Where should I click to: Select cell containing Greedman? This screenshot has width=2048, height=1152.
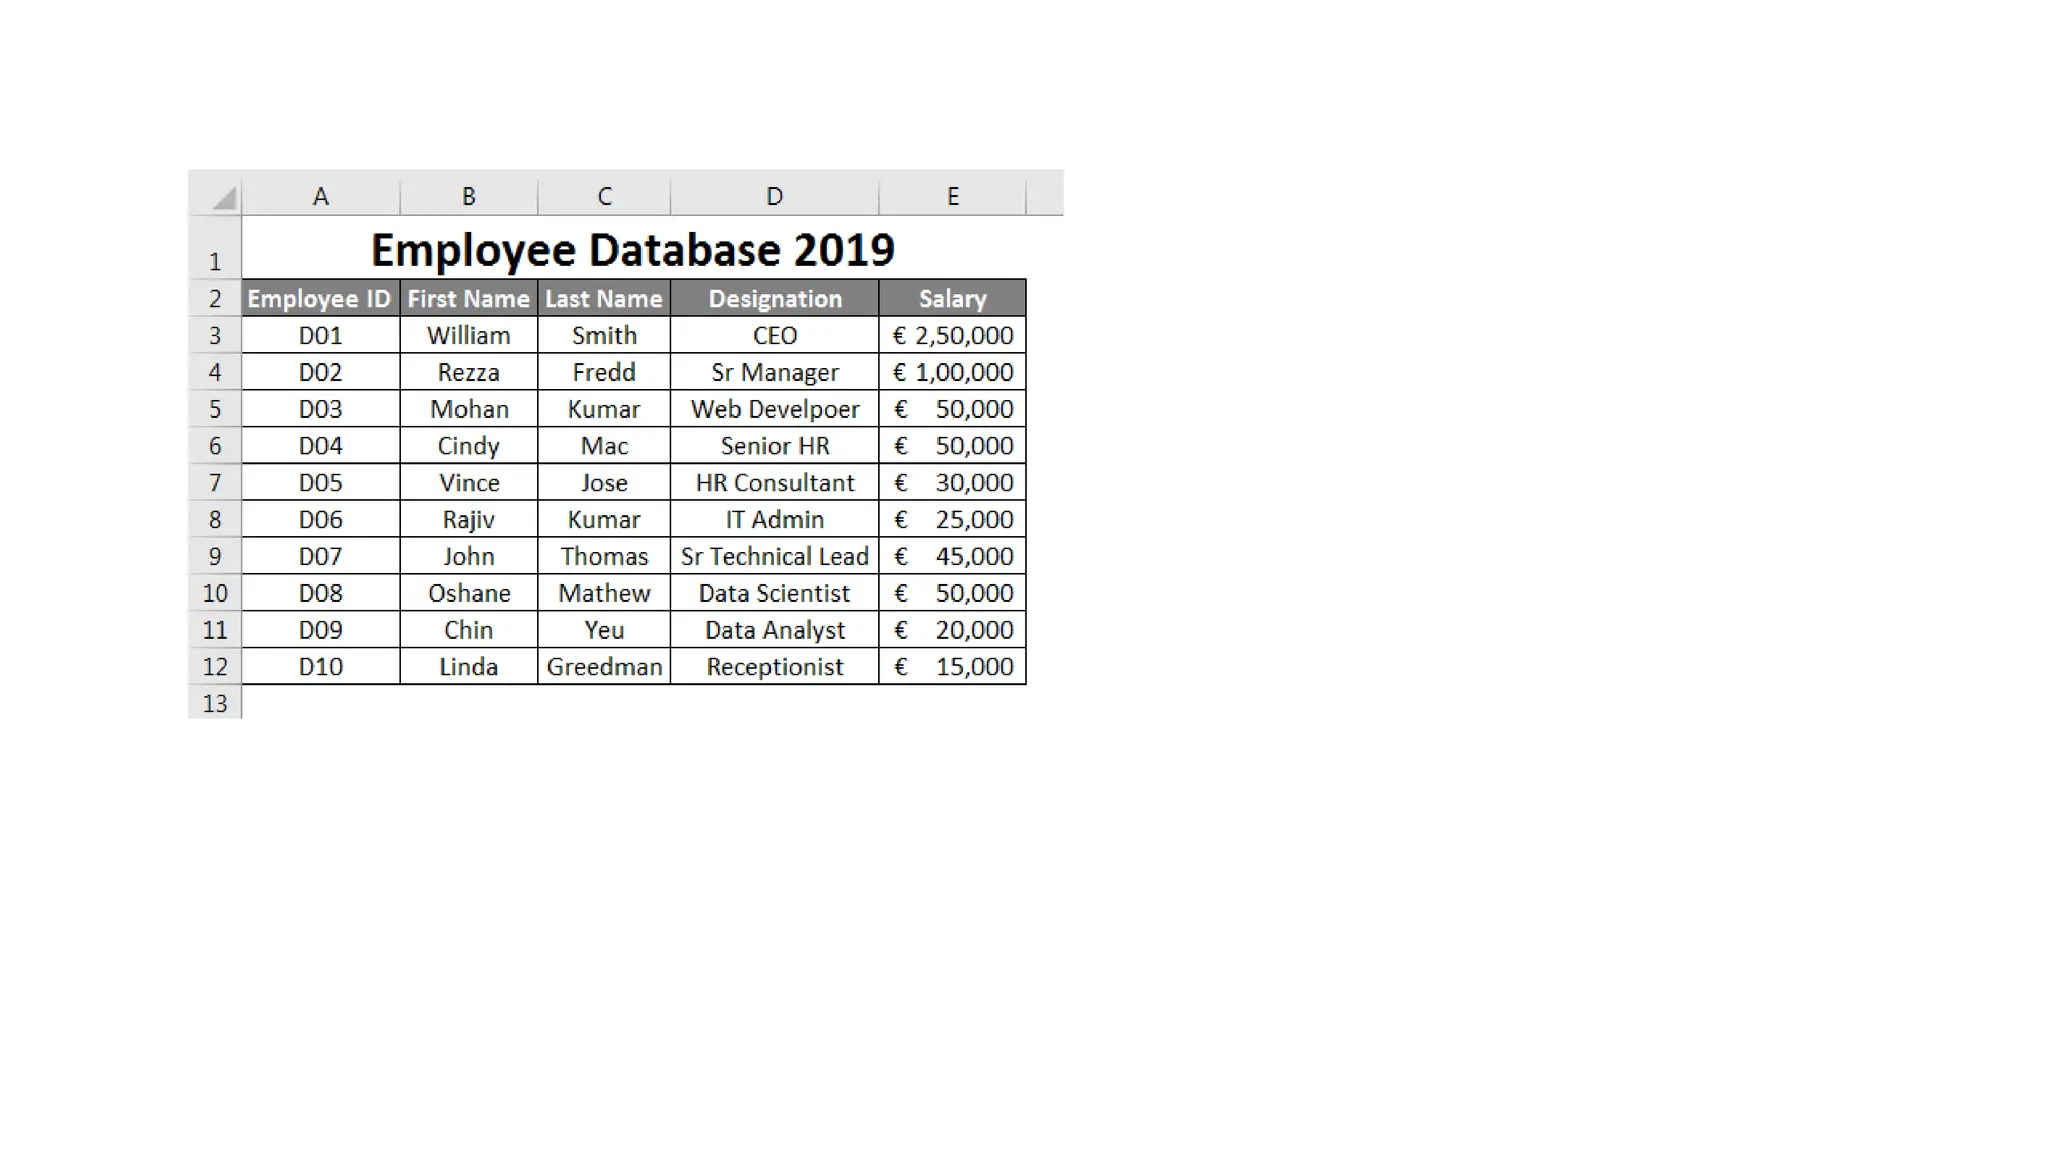[x=604, y=666]
